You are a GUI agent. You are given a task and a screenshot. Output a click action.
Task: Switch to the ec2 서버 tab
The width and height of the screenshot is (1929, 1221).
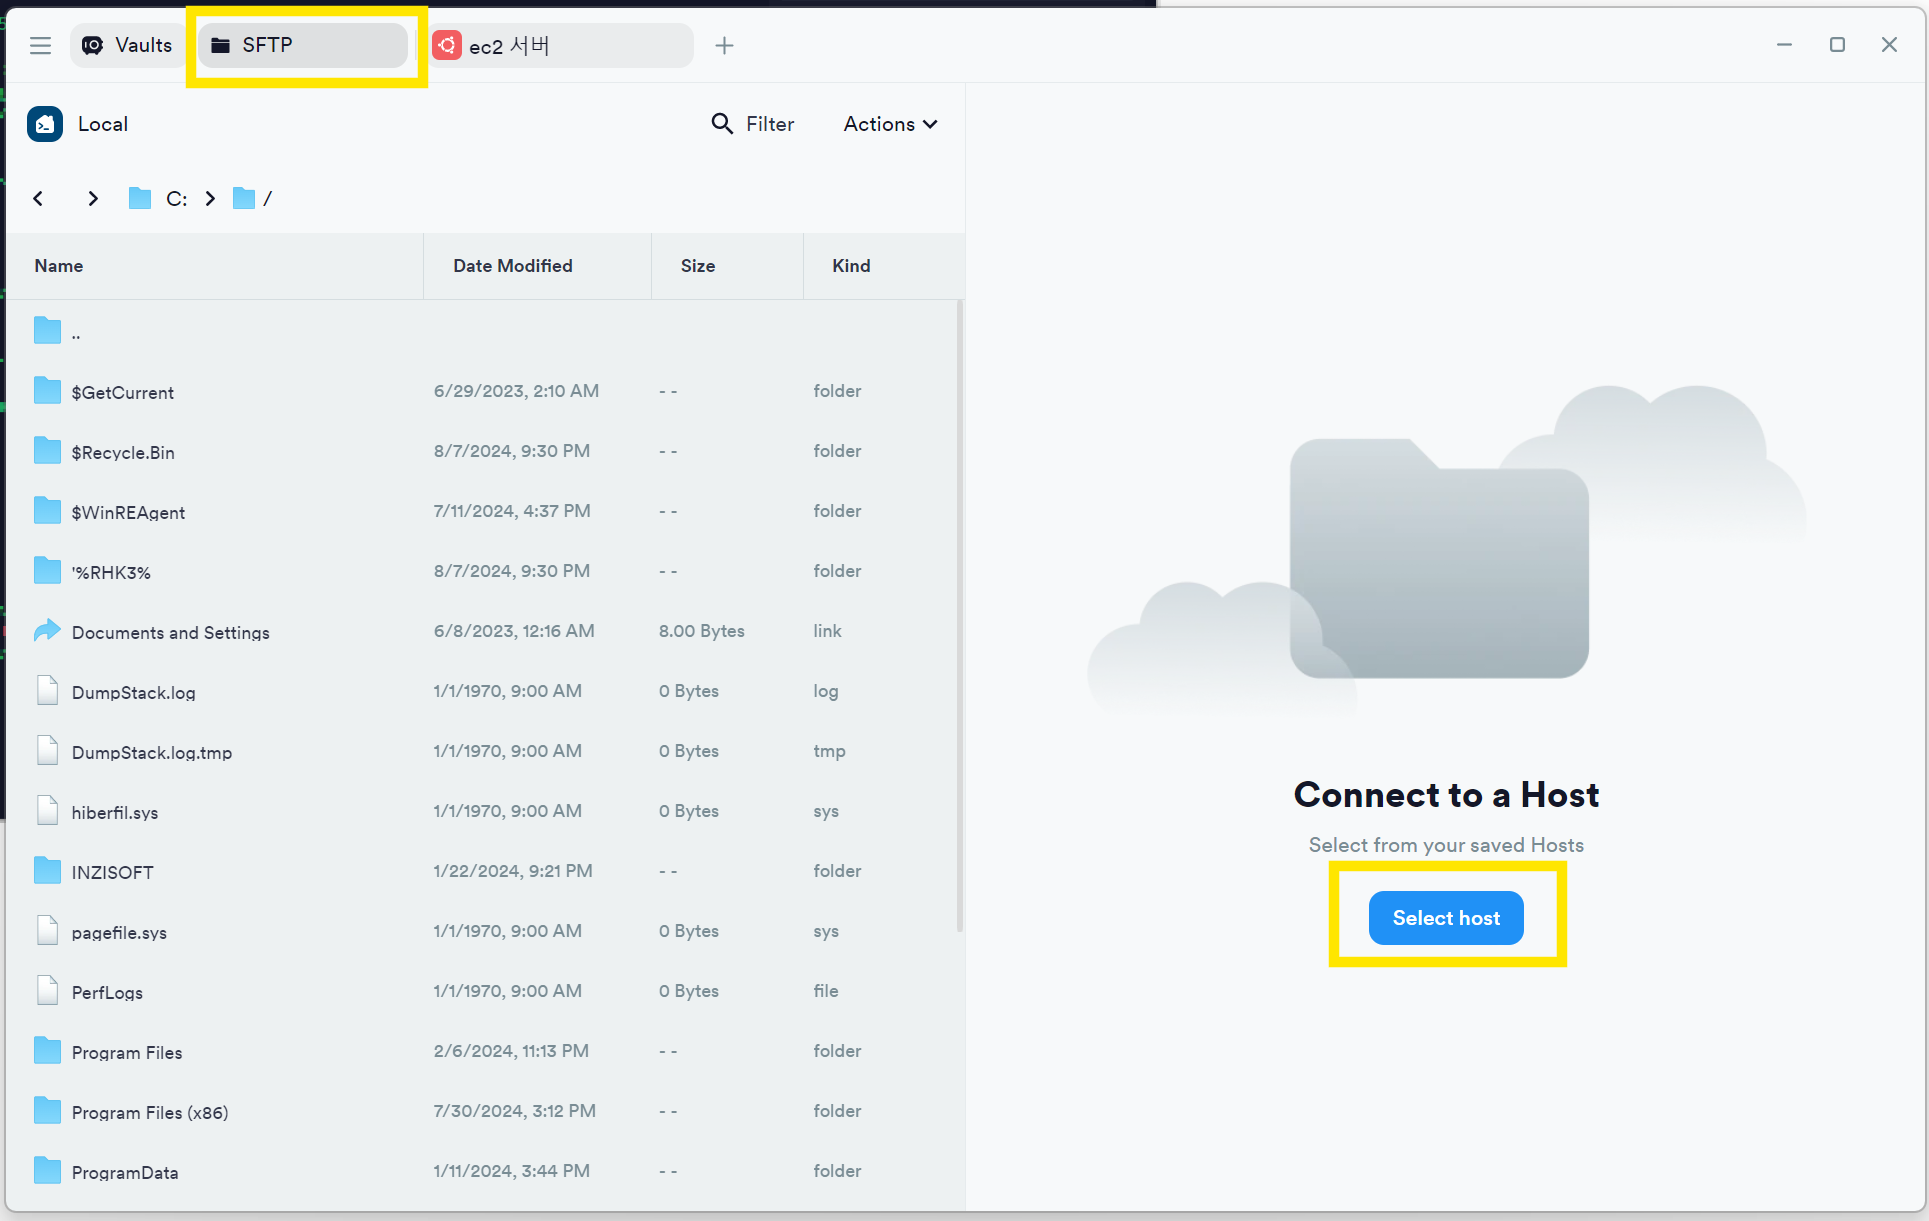(560, 45)
